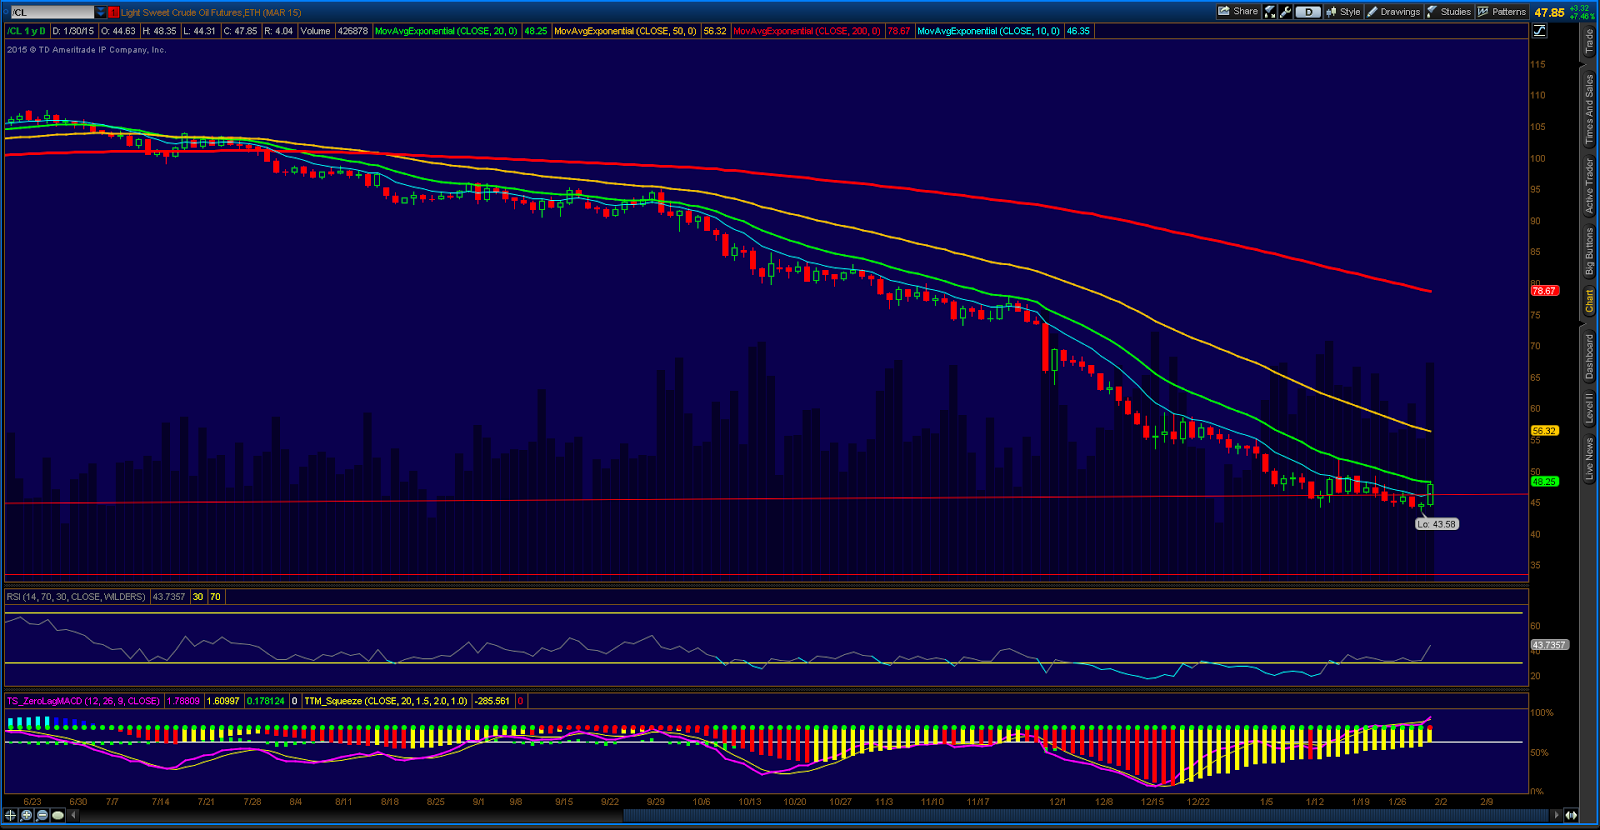Click the zoom out magnifier icon
Viewport: 1600px width, 830px height.
pos(42,815)
